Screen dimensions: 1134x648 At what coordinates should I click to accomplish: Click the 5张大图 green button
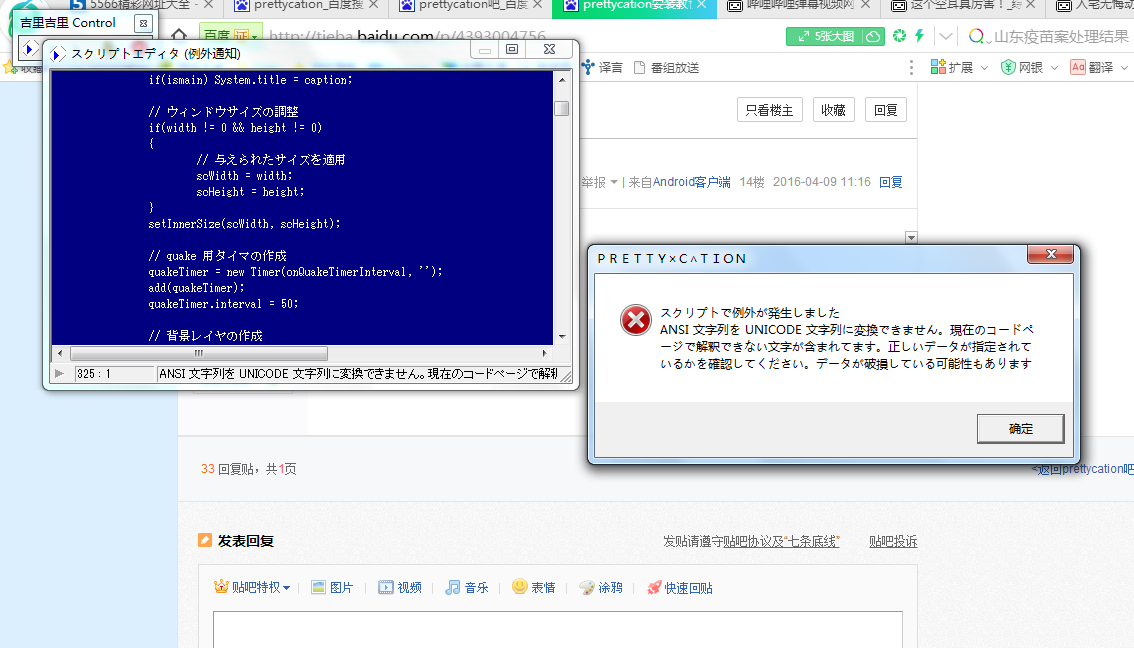pos(825,36)
